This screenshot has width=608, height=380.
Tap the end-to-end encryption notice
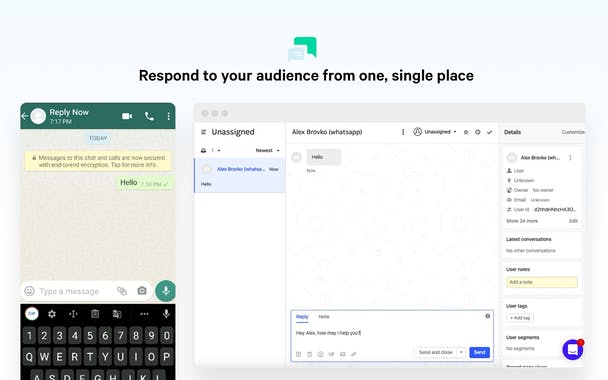click(x=98, y=161)
